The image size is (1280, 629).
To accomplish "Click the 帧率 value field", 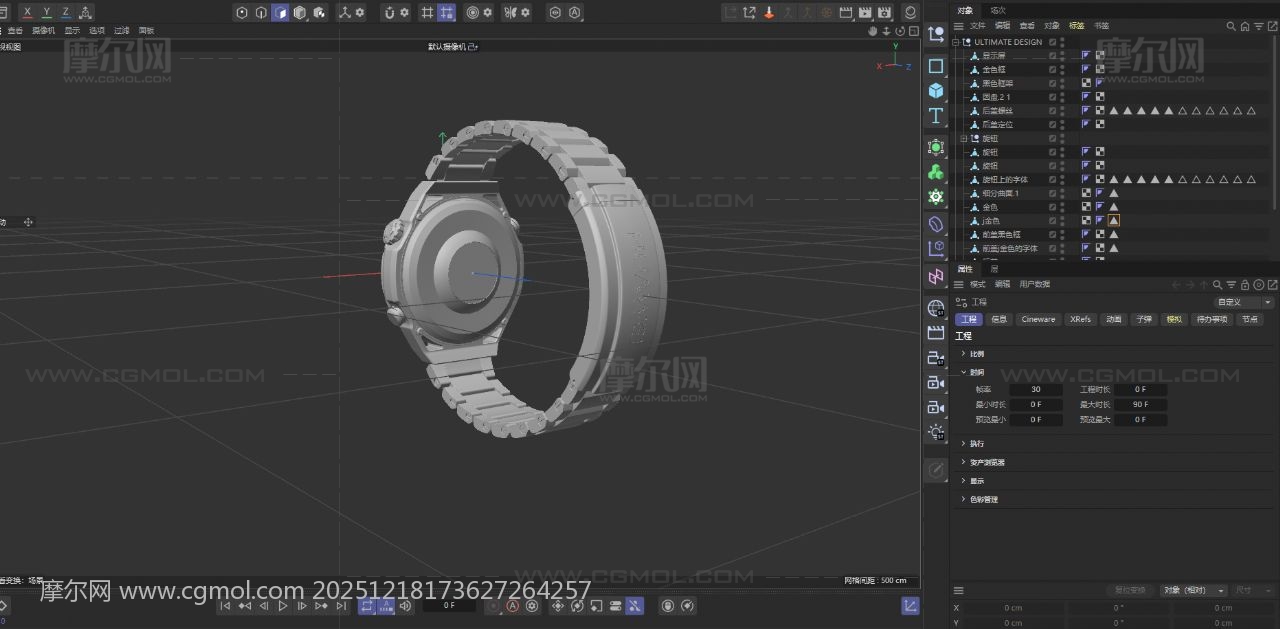I will tap(1035, 390).
